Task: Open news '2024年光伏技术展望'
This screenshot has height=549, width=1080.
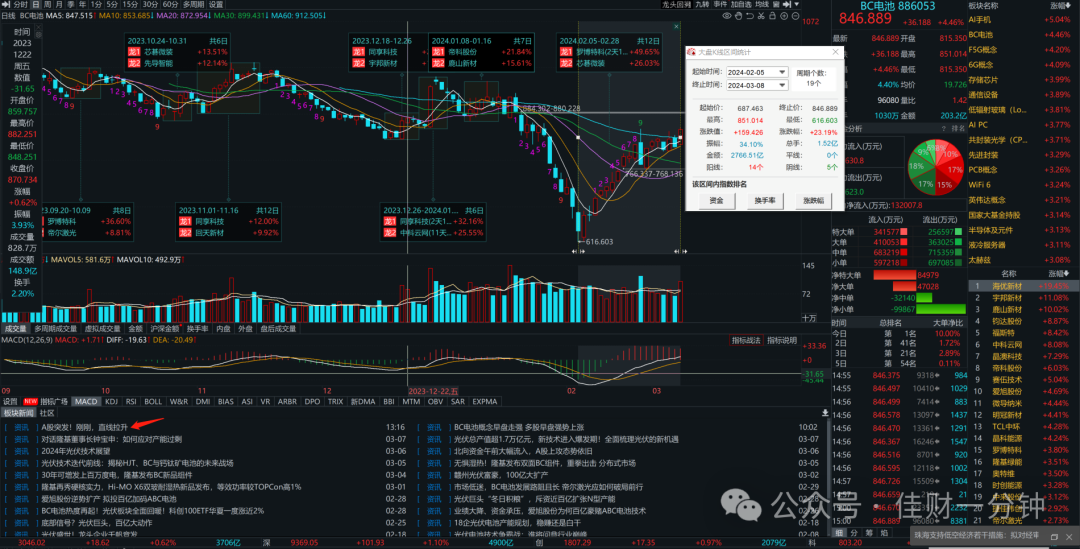Action: tap(76, 450)
